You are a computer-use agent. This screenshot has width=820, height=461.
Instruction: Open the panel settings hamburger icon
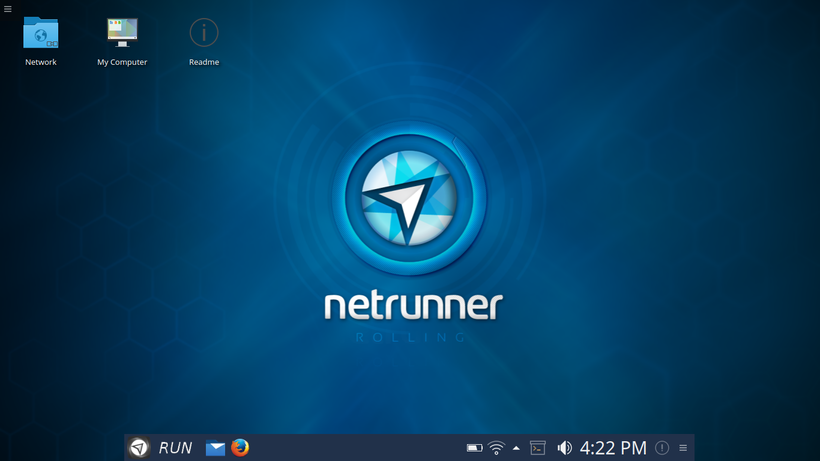(683, 448)
